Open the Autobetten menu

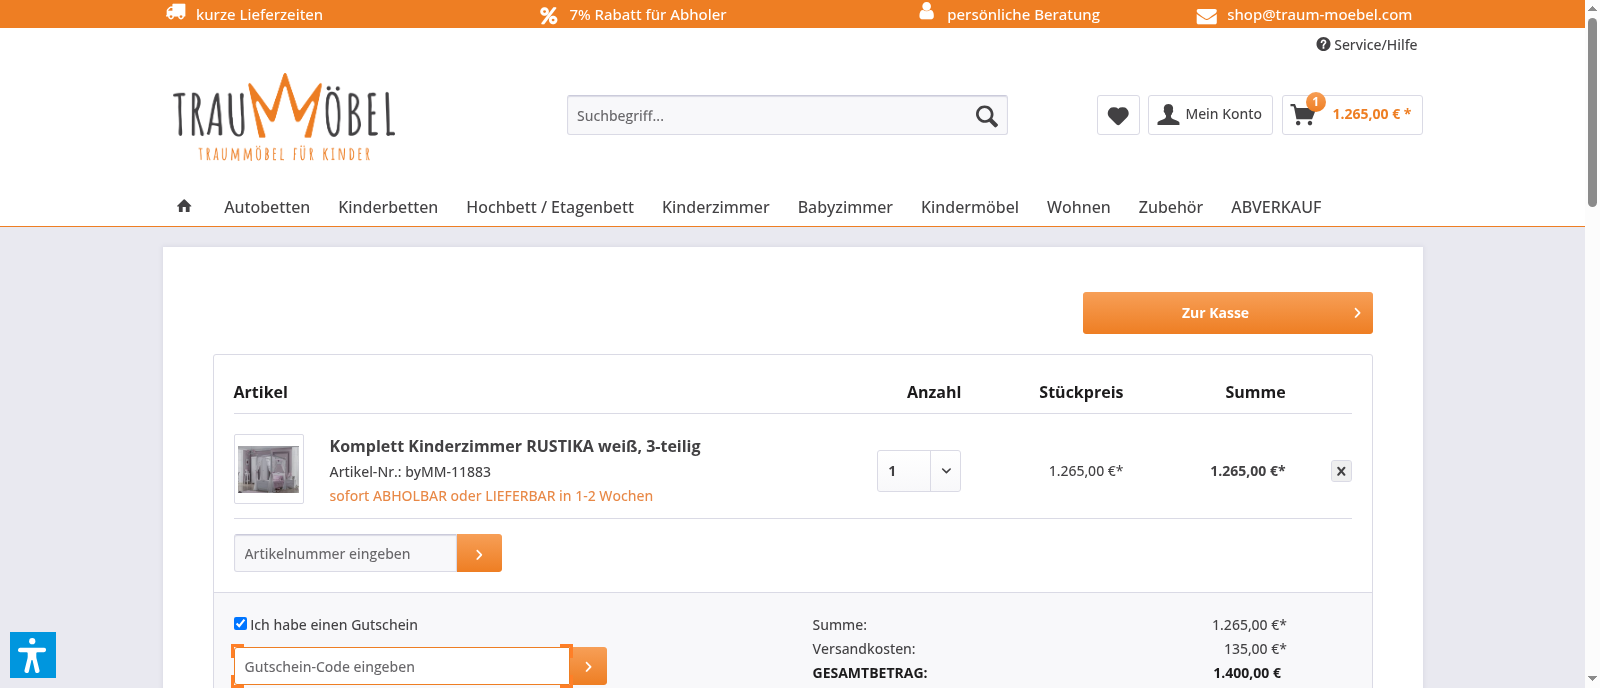point(267,207)
